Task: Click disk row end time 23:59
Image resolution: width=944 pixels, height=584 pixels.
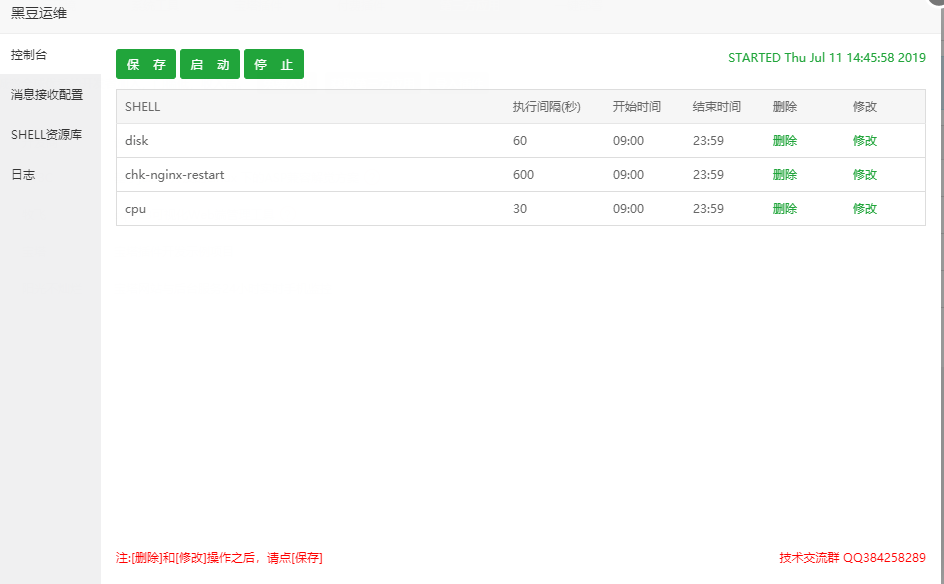Action: [708, 141]
